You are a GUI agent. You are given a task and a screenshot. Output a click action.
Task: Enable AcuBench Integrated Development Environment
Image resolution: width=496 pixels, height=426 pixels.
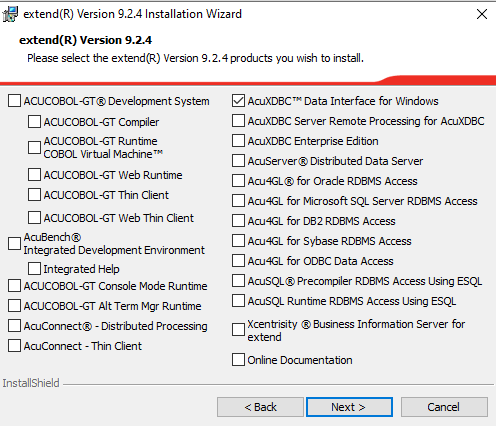click(x=14, y=244)
